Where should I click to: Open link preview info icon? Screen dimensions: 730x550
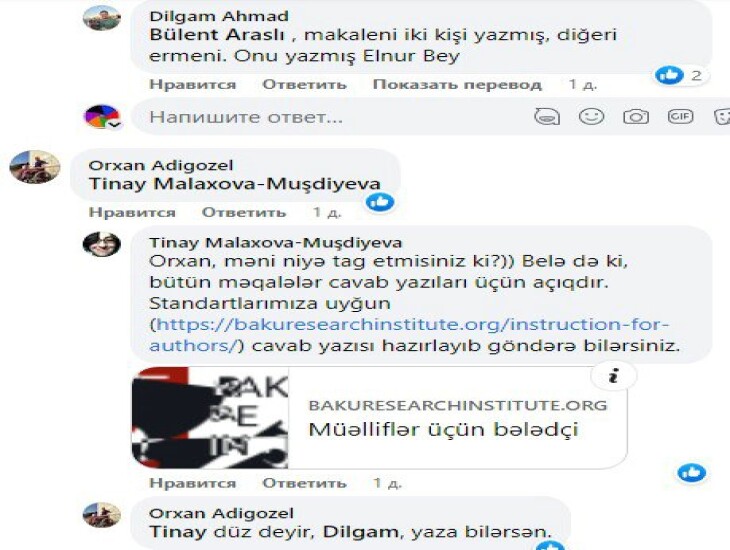click(614, 375)
